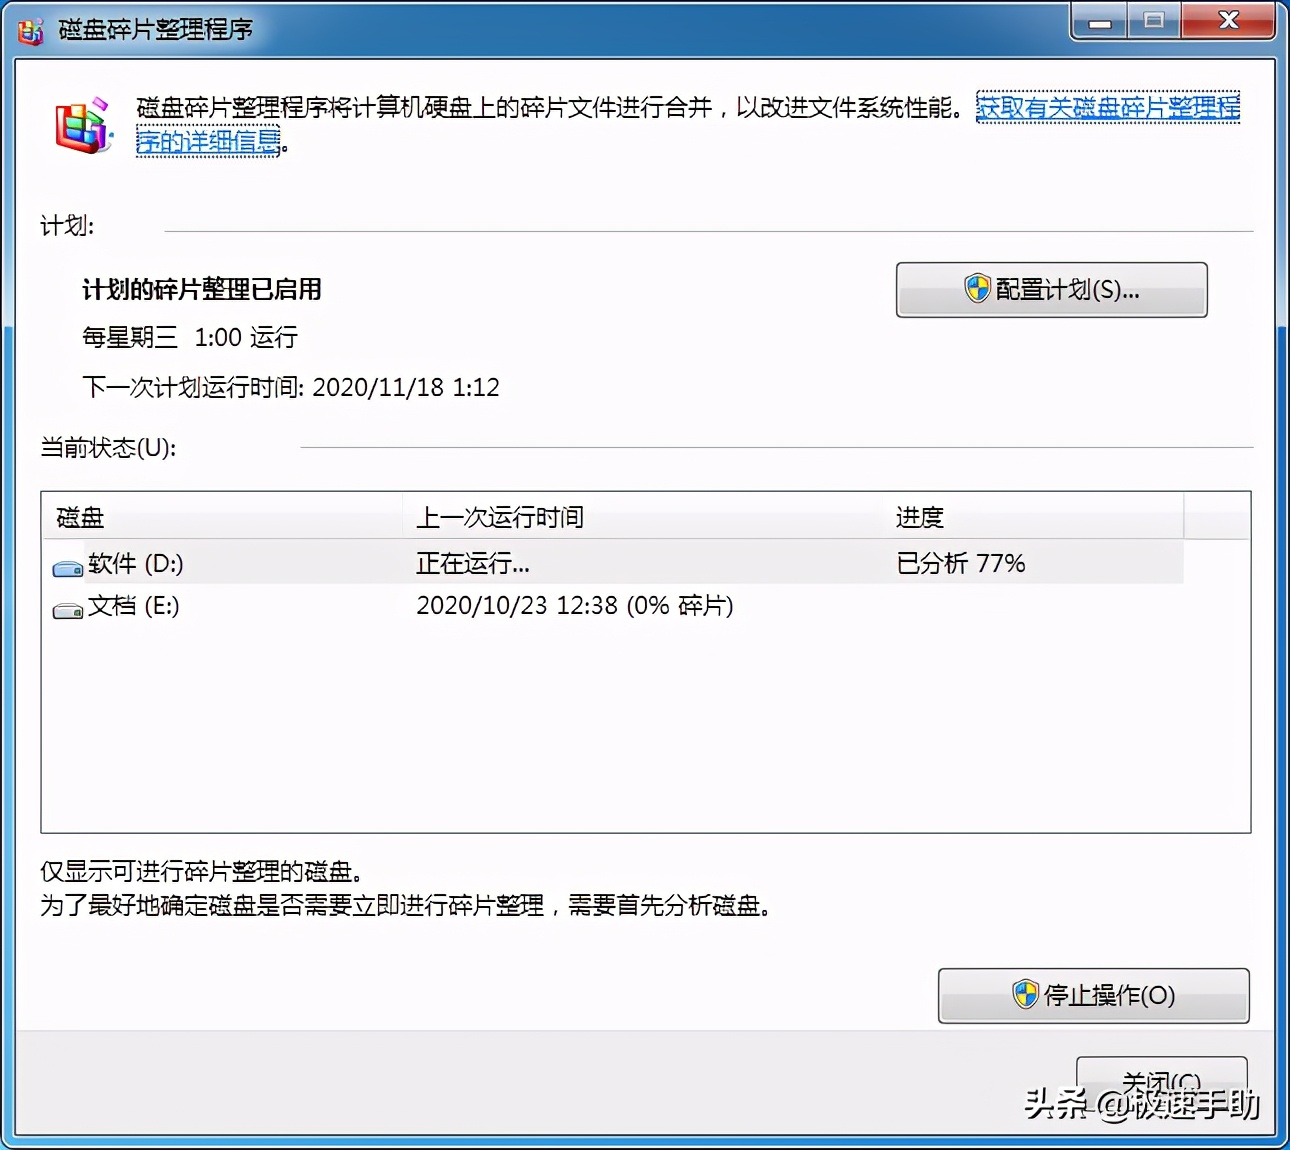Click the 磁盘 column header
The width and height of the screenshot is (1290, 1150).
tap(78, 517)
